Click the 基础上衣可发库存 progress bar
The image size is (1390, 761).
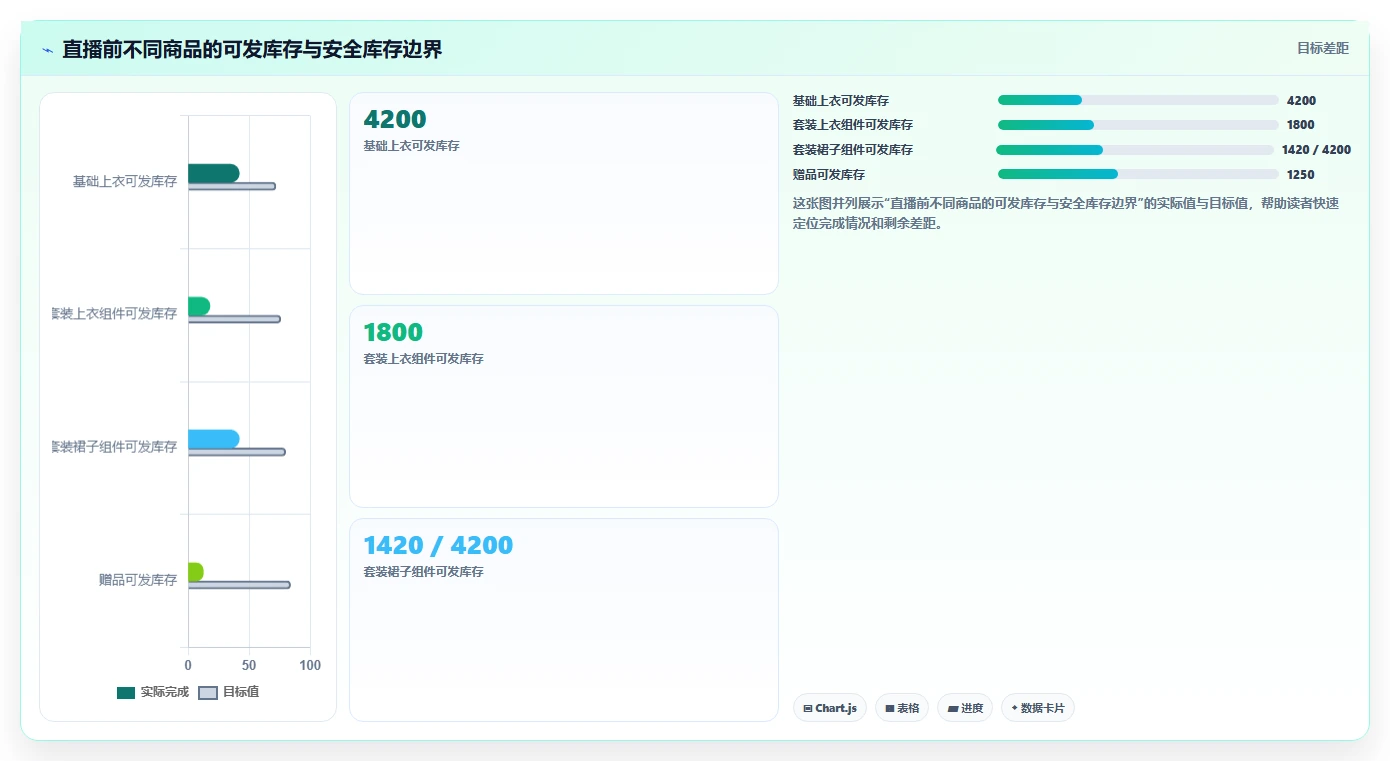(x=1138, y=100)
